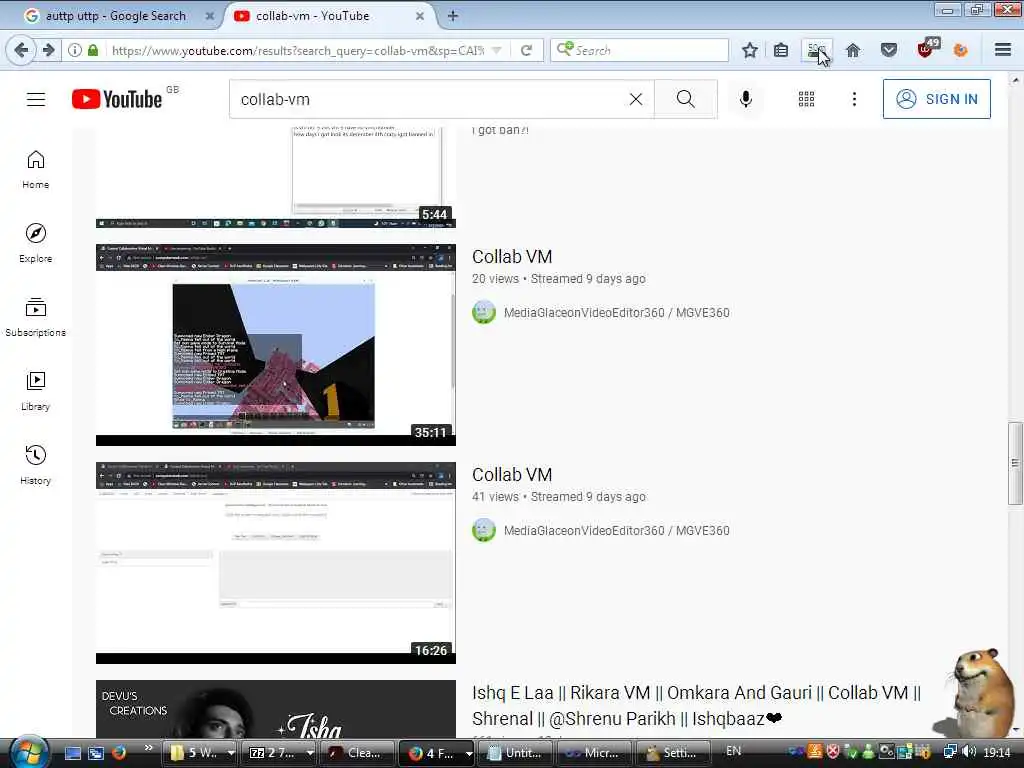Open the 16:26 Collab VM thumbnail

(276, 563)
